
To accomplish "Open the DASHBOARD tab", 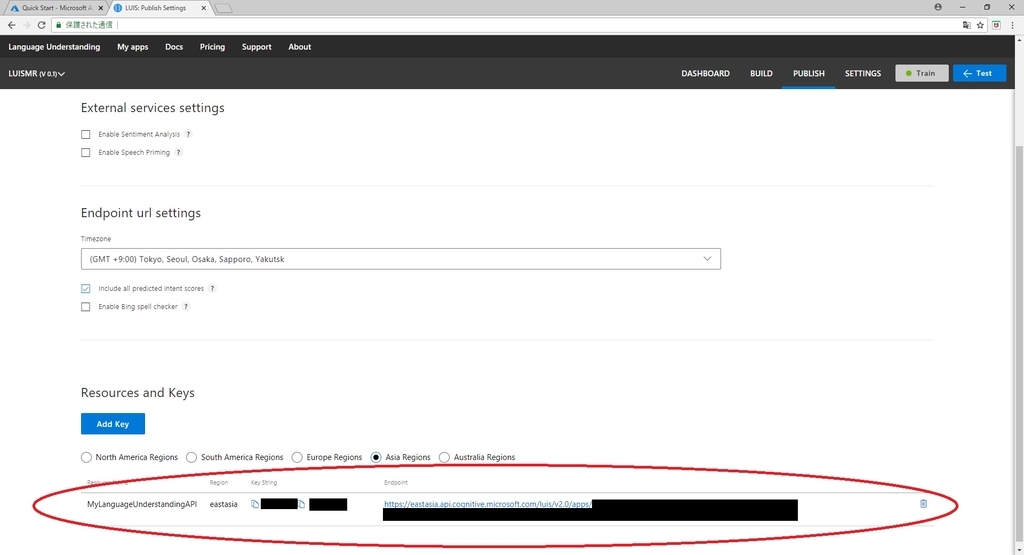I will click(x=705, y=74).
